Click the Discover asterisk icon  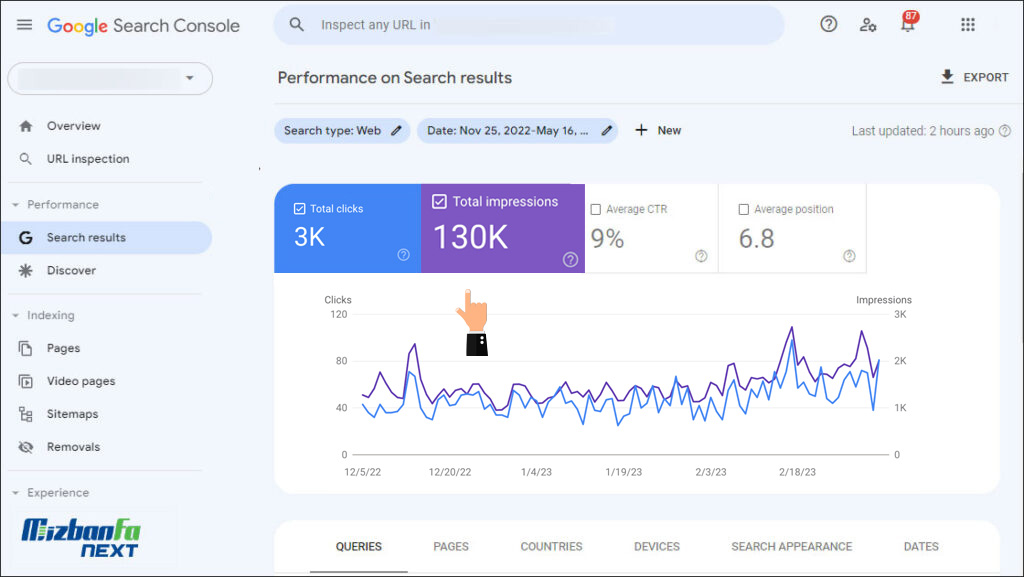pos(25,270)
